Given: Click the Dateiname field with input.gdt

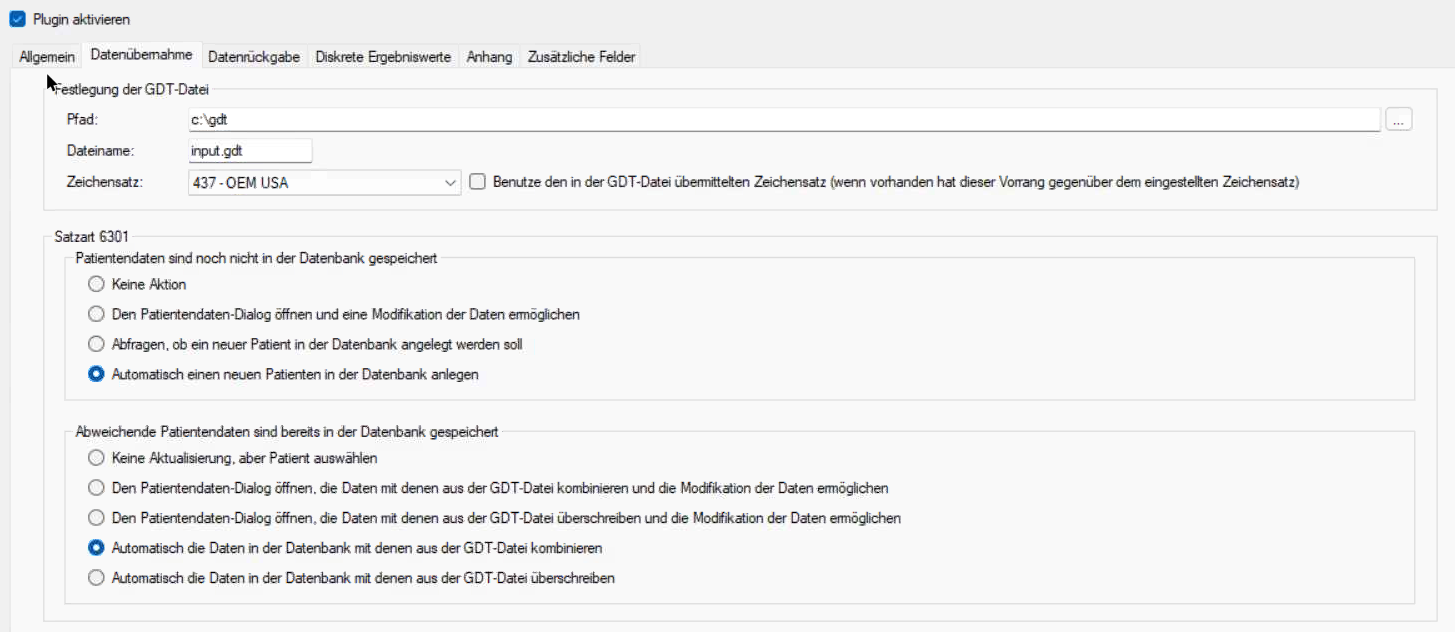Looking at the screenshot, I should [250, 151].
